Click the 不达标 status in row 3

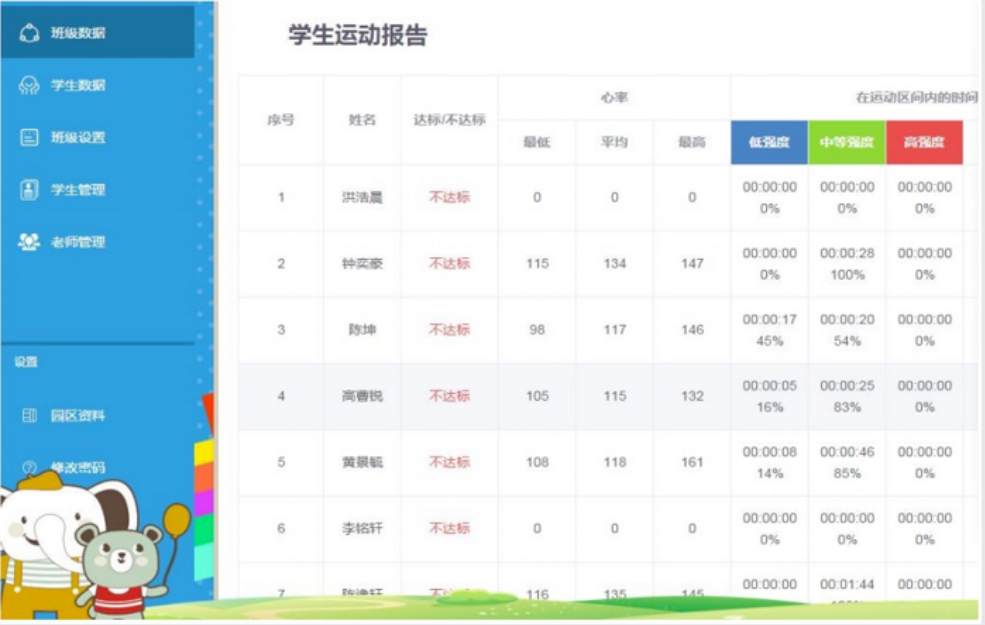pos(449,330)
